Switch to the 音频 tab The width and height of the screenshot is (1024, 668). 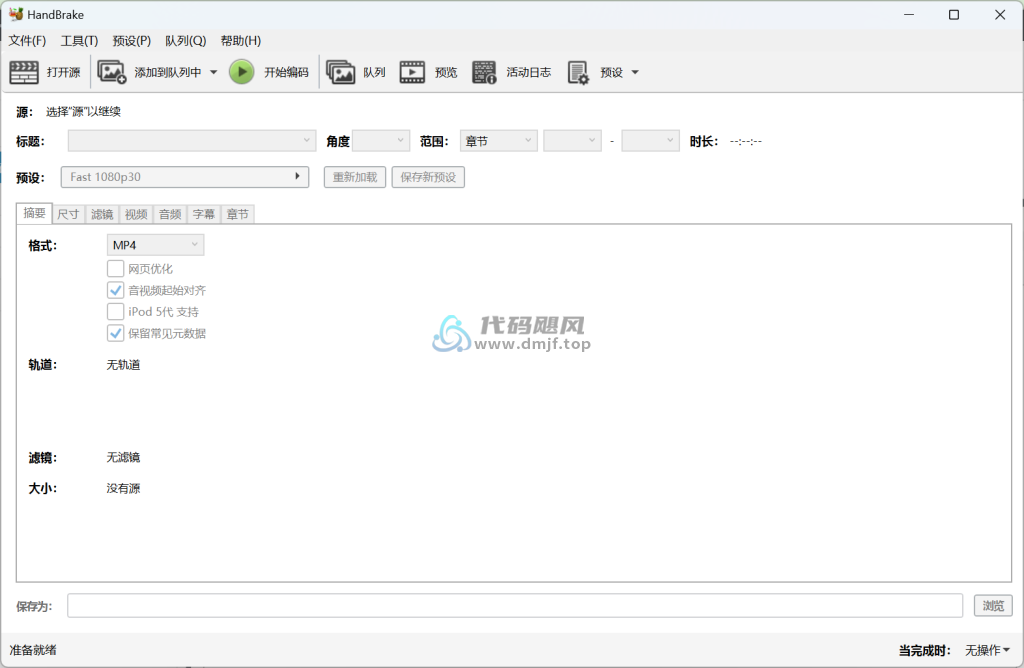click(x=170, y=214)
